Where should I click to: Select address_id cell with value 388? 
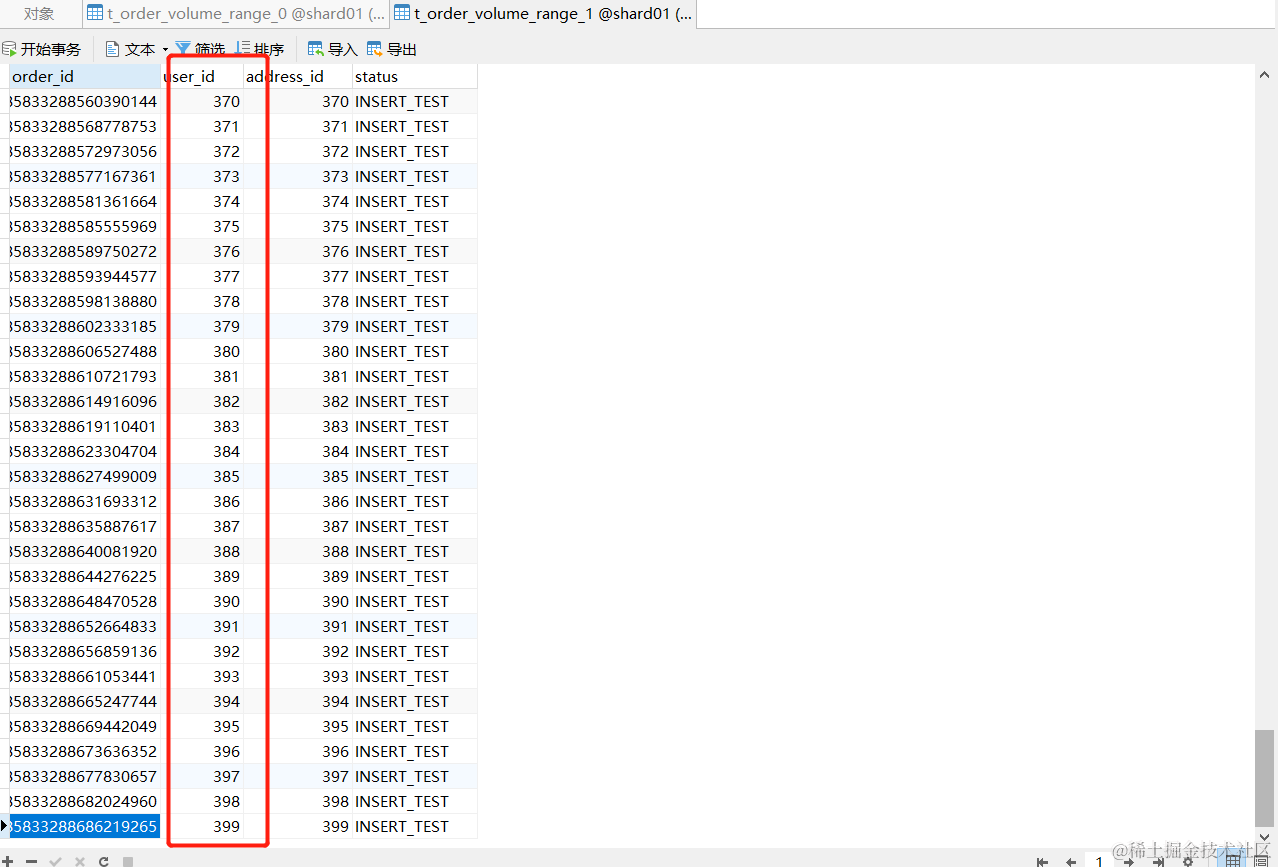point(297,551)
